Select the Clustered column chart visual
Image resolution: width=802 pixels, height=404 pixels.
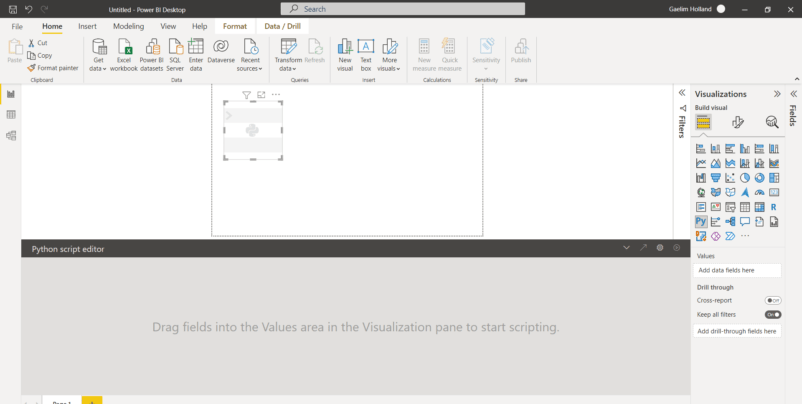coord(745,149)
